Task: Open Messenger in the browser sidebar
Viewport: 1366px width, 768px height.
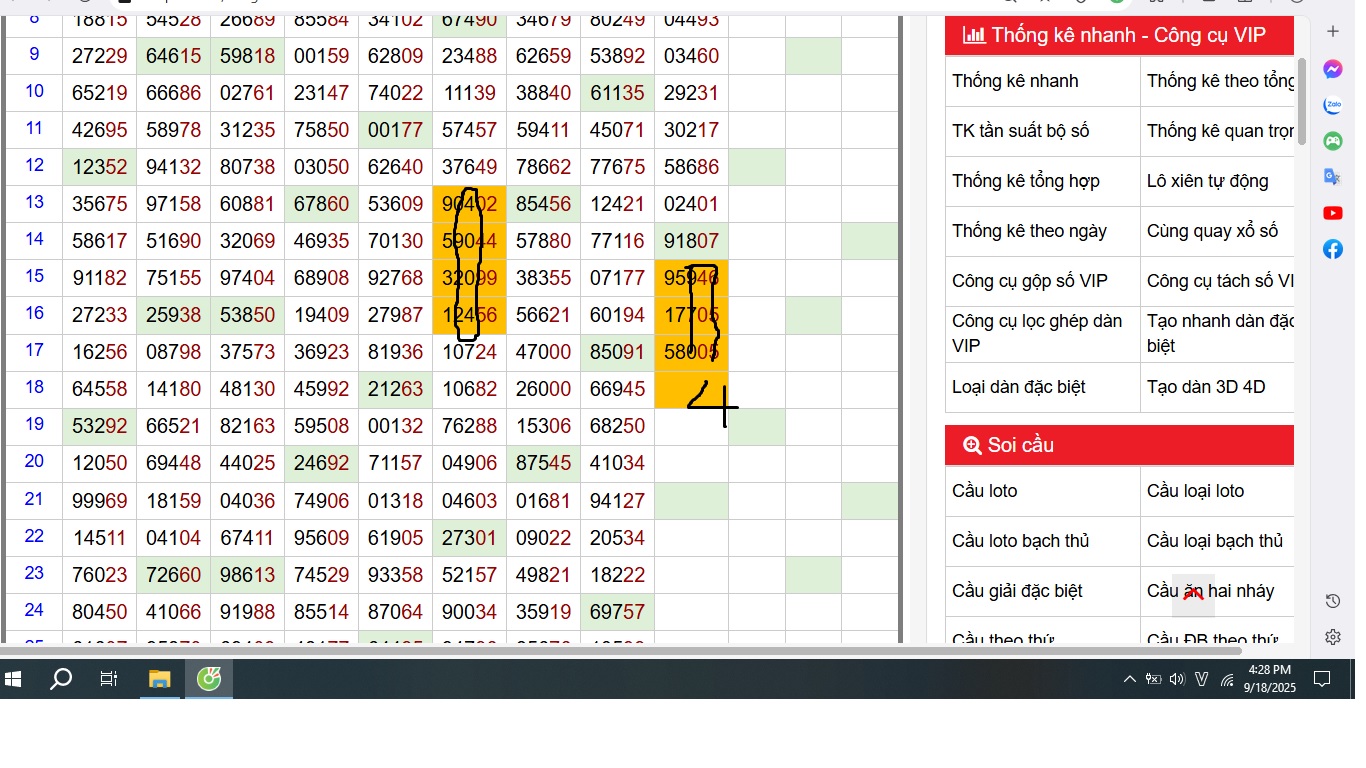Action: (1332, 69)
